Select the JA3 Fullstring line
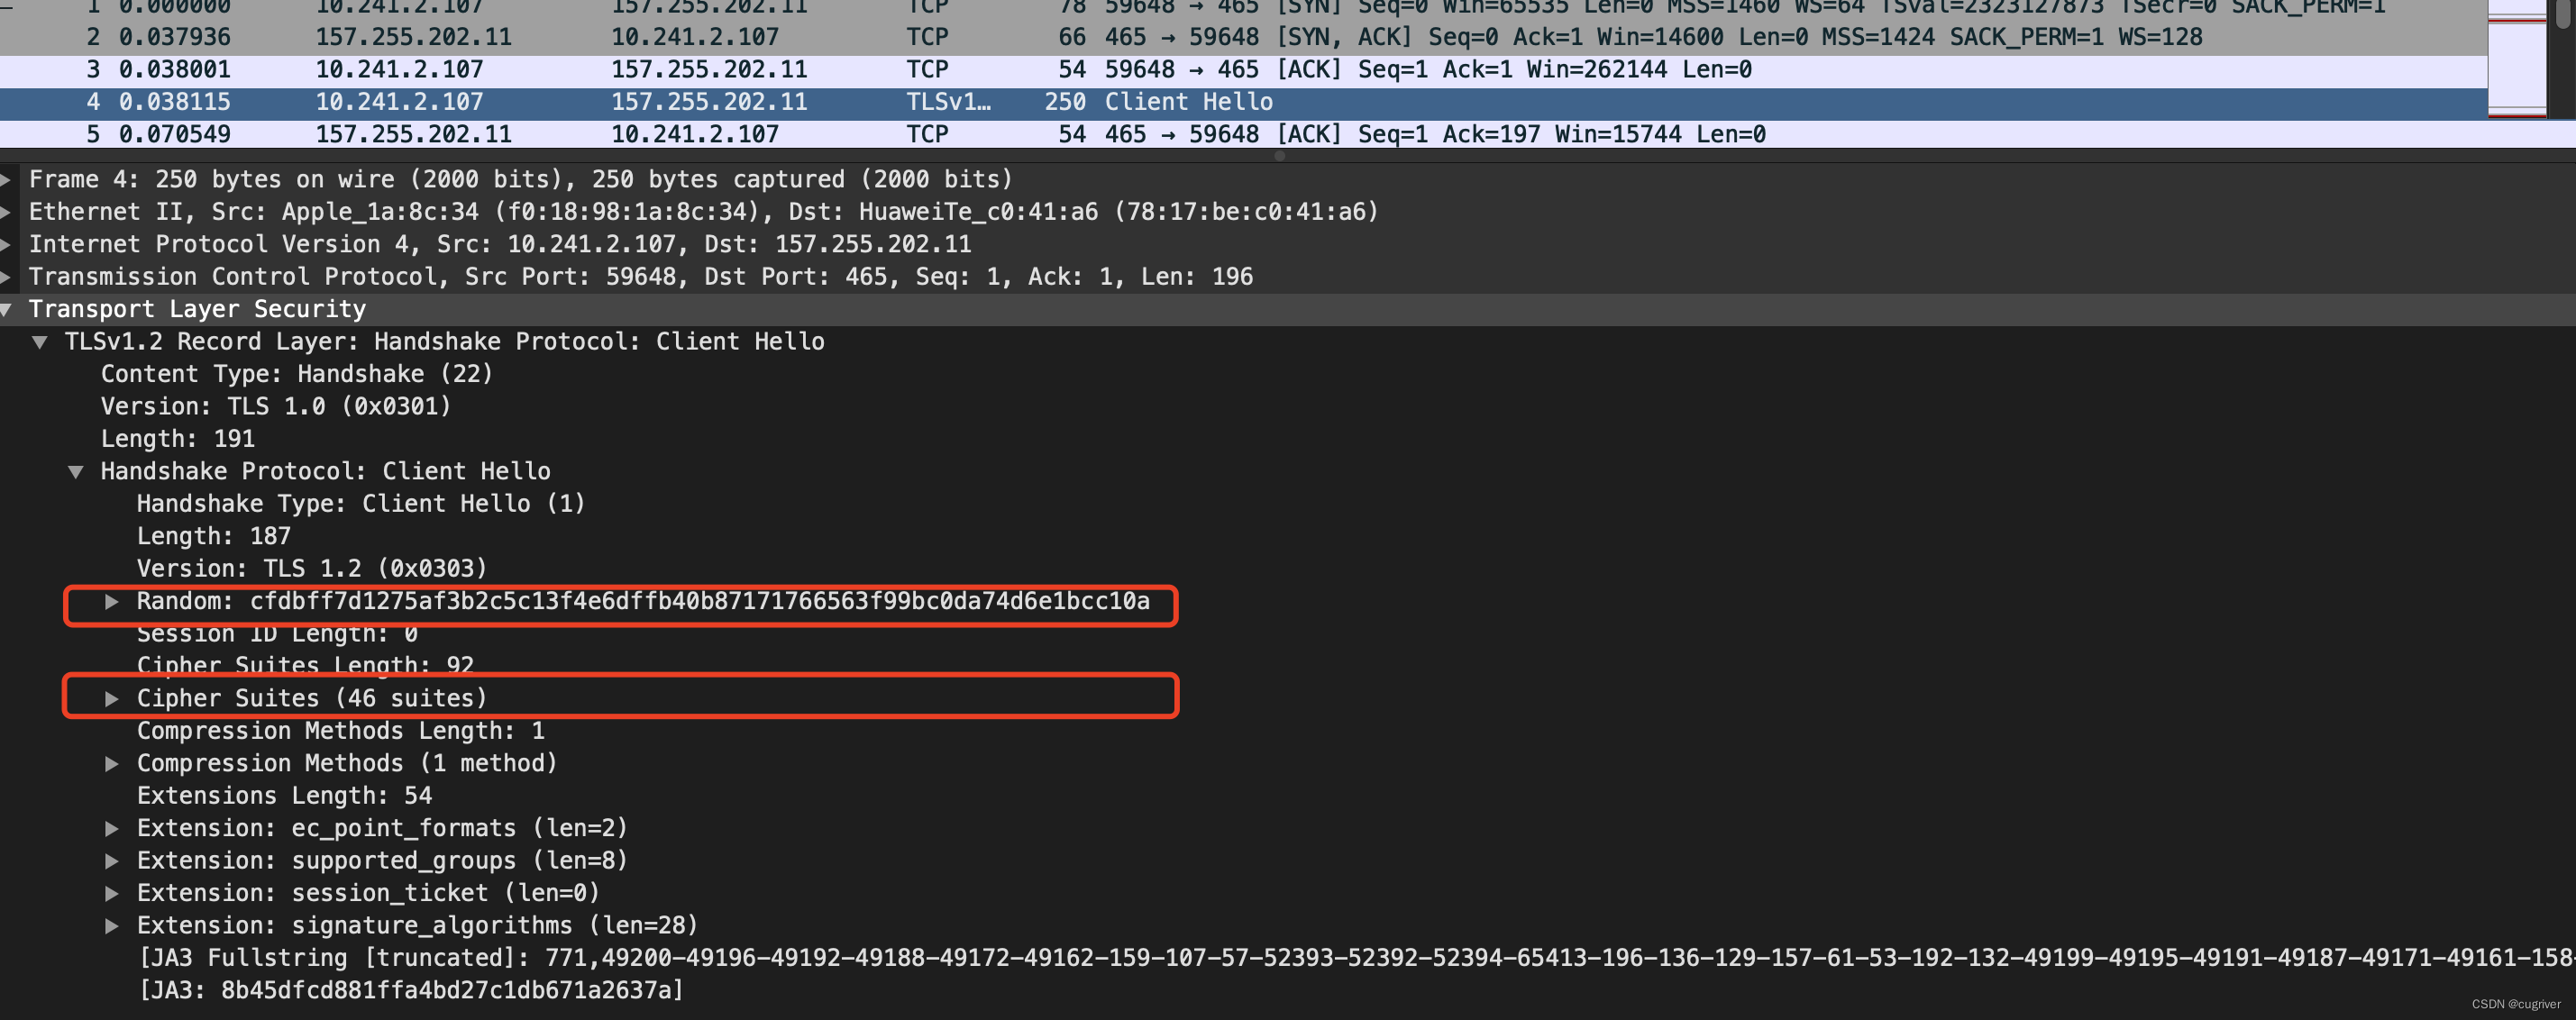This screenshot has height=1020, width=2576. tap(1356, 959)
